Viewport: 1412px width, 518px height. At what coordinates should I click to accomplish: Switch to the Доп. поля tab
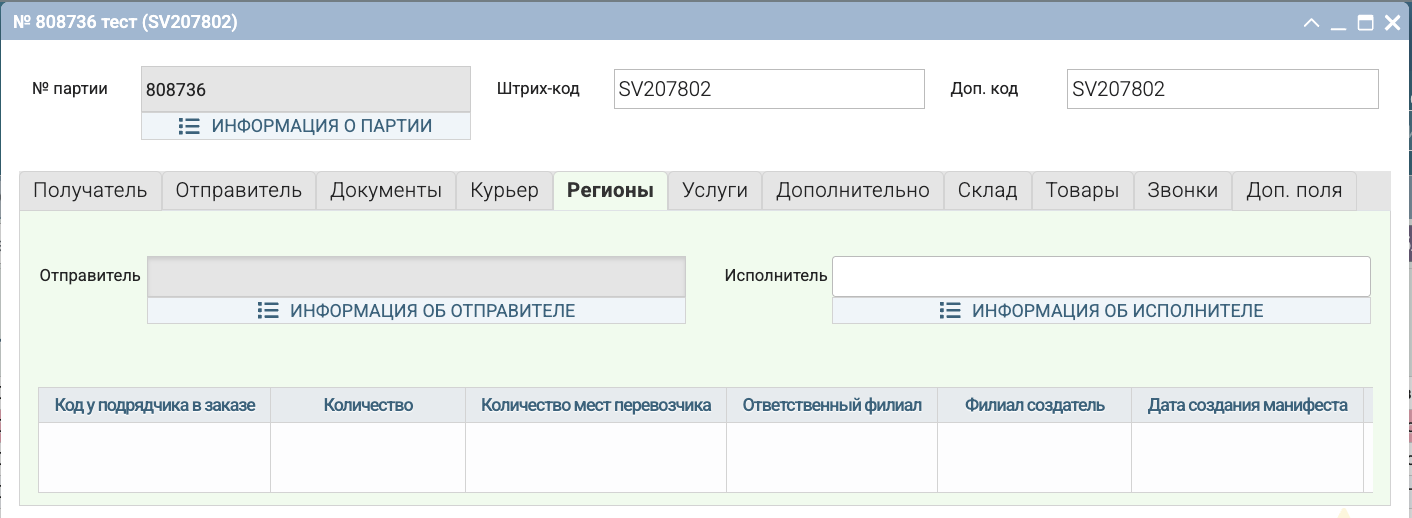click(x=1294, y=190)
